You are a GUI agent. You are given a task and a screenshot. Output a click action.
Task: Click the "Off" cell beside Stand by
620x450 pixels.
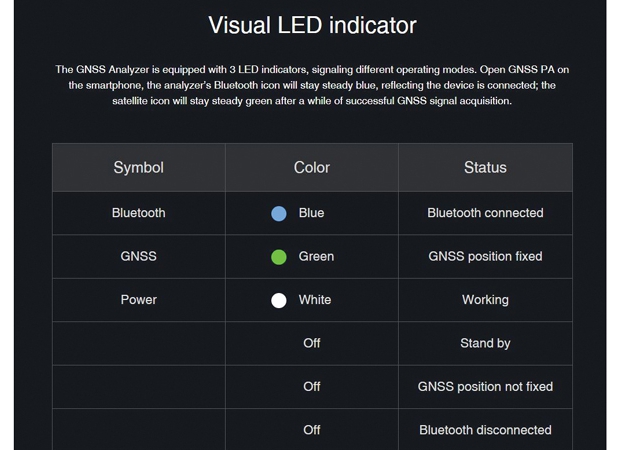[312, 343]
